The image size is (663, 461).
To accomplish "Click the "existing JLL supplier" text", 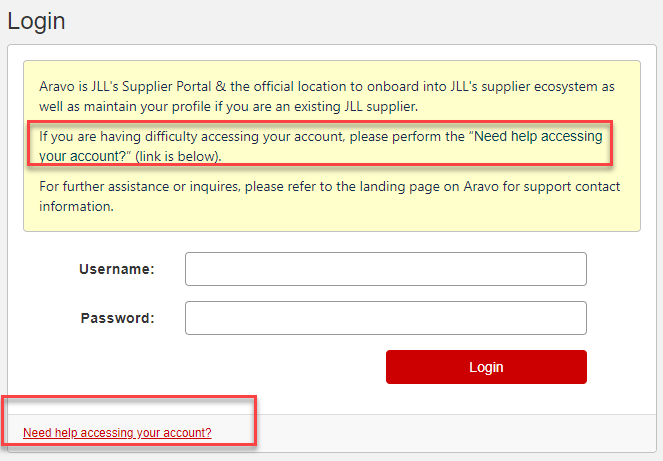I will click(x=377, y=106).
